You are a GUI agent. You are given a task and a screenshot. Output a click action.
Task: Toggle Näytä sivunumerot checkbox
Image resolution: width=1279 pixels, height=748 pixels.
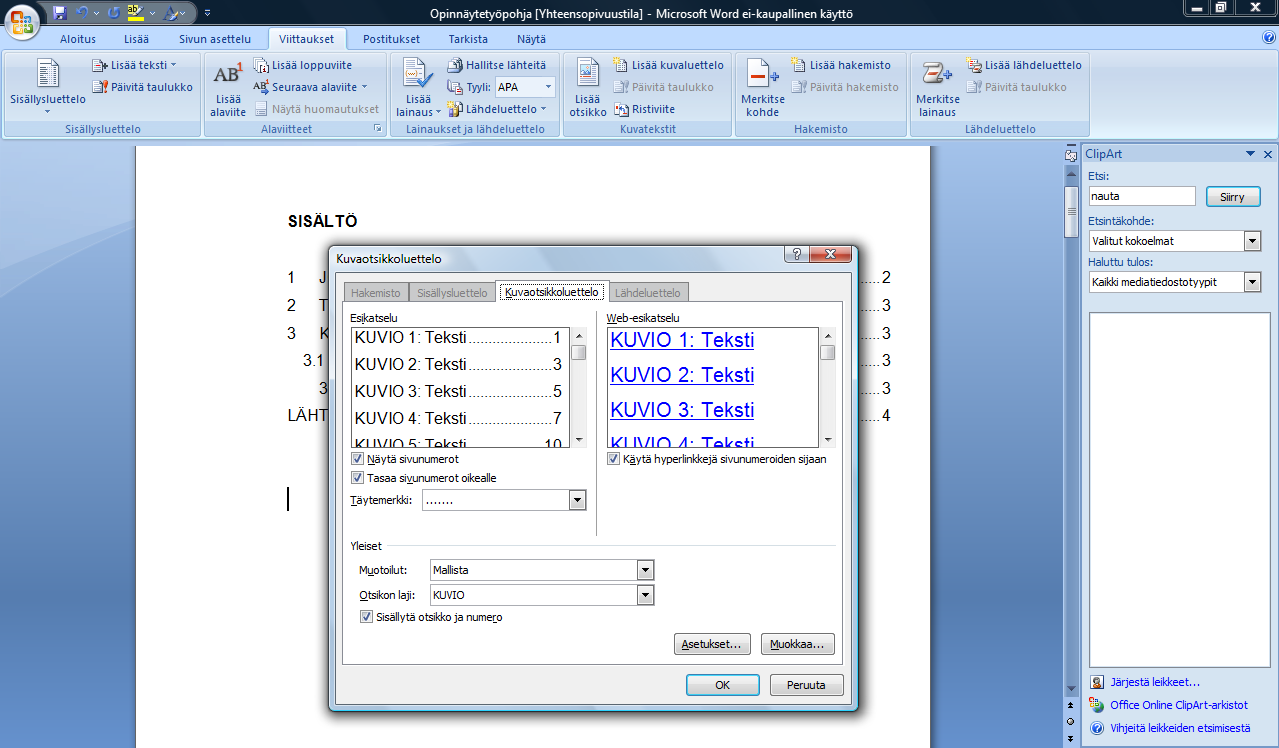pyautogui.click(x=358, y=459)
